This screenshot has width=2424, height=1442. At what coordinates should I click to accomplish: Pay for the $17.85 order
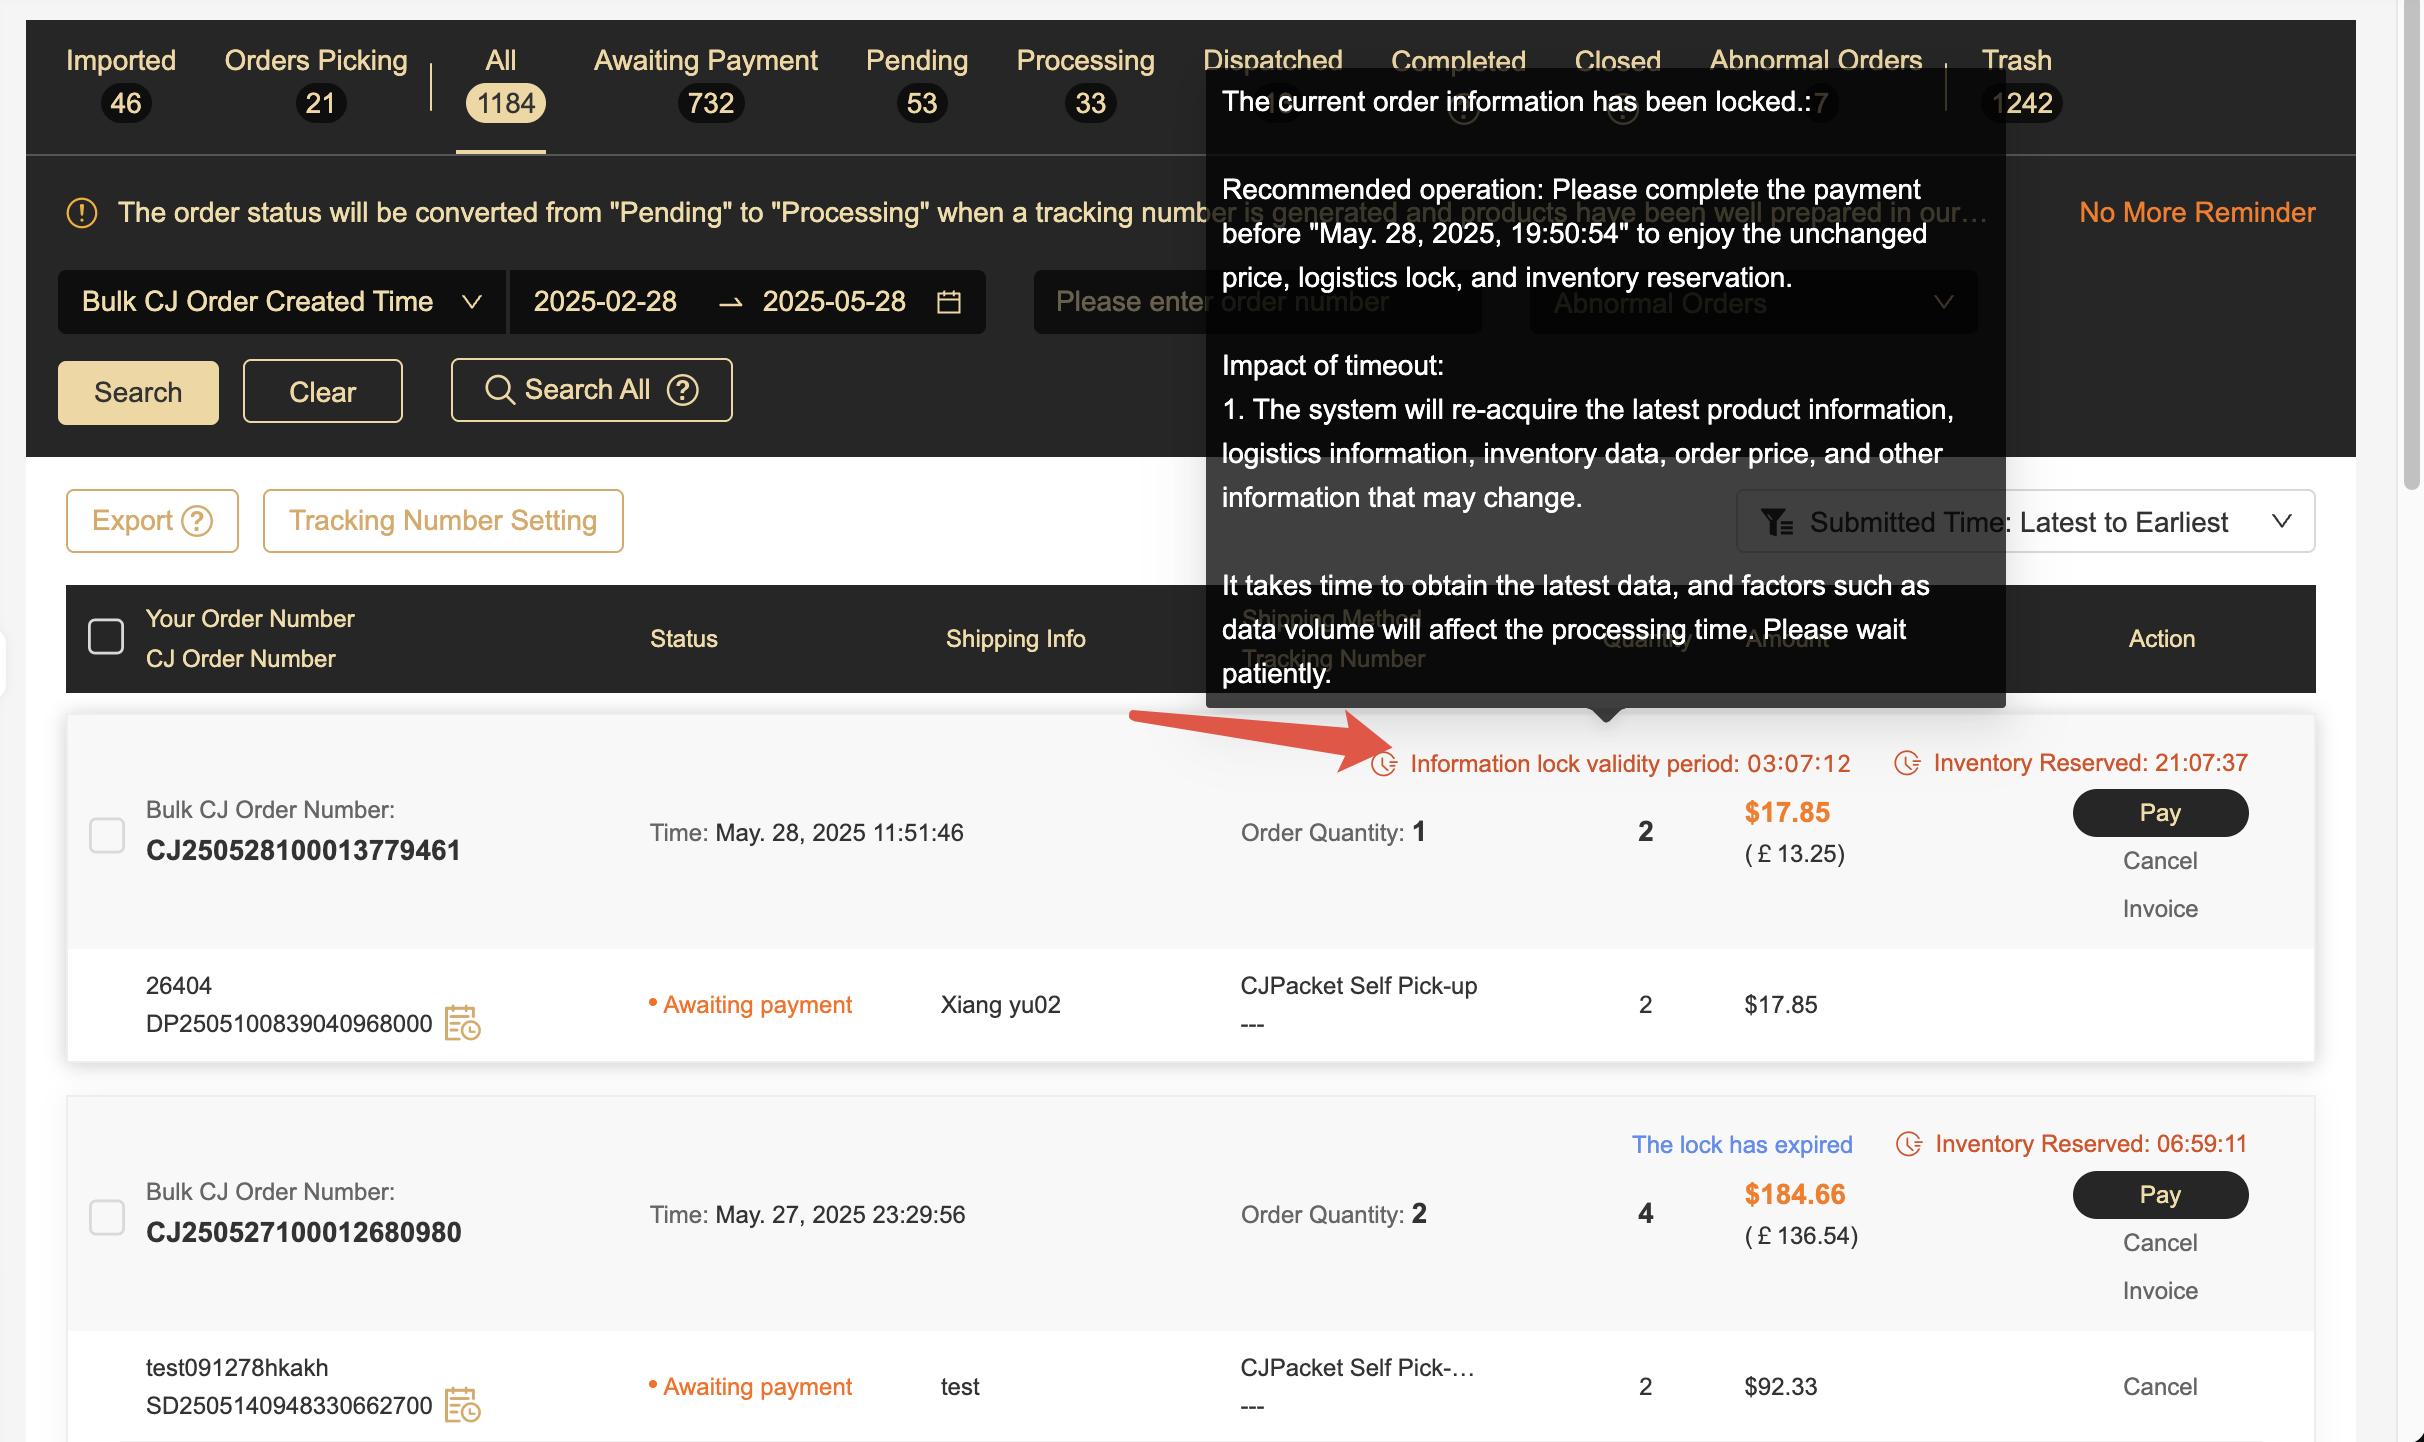point(2160,812)
